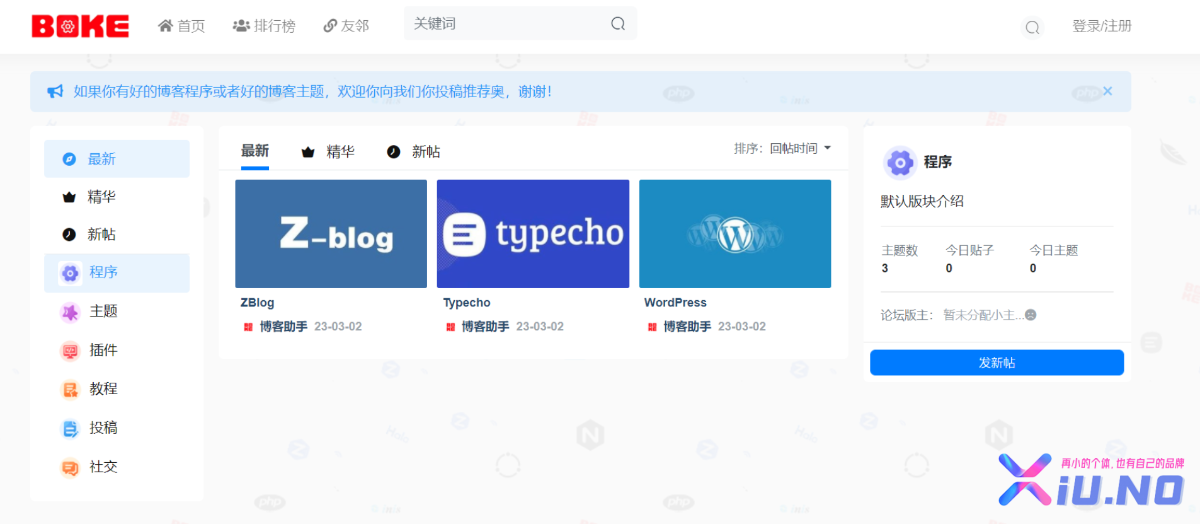Open the typecho thumbnail image
Image resolution: width=1200 pixels, height=524 pixels.
pos(533,234)
